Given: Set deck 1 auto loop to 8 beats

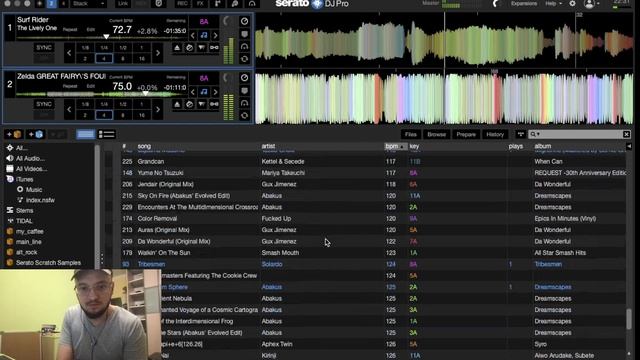Looking at the screenshot, I should coord(123,59).
